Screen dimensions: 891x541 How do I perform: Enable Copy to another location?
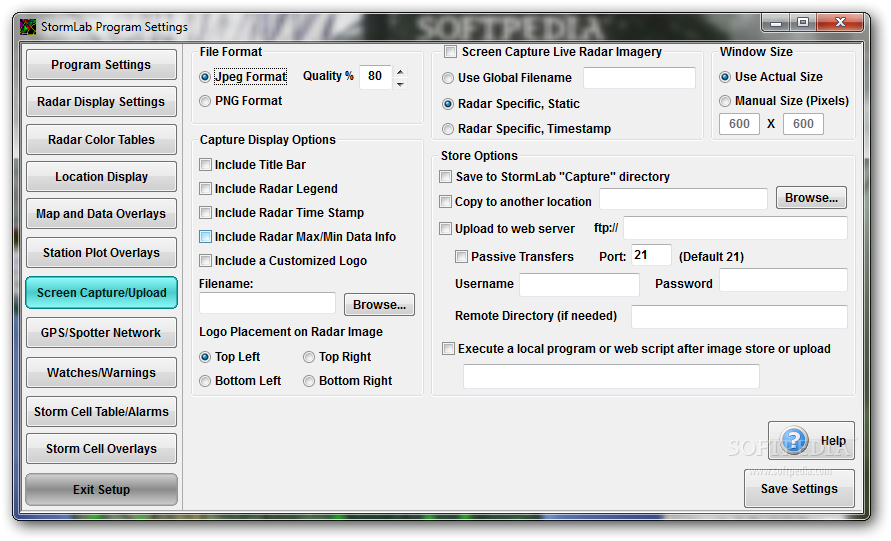[x=446, y=202]
